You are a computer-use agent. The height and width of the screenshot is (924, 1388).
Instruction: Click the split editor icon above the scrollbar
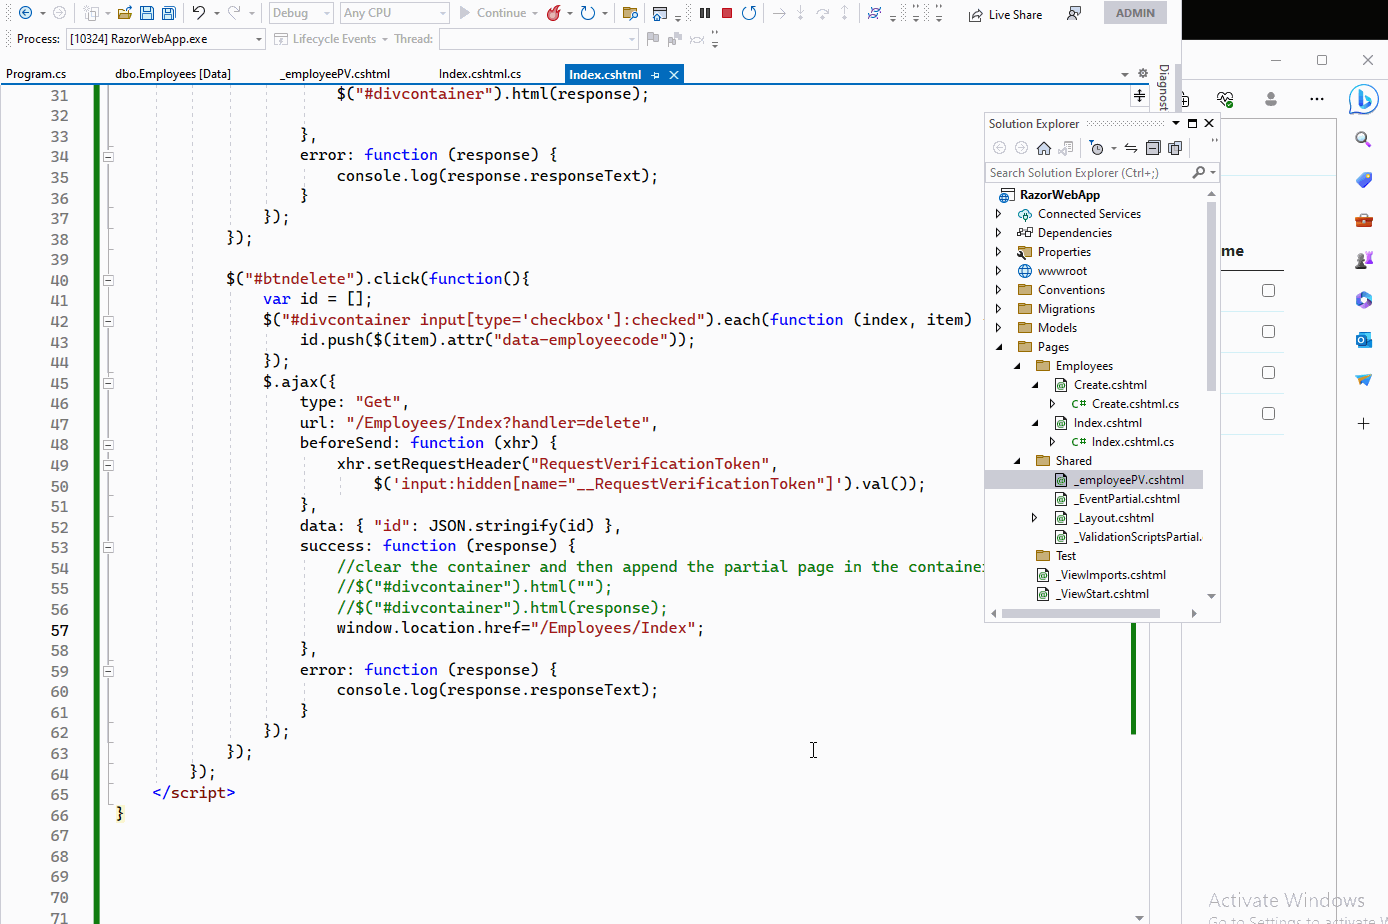(1139, 95)
